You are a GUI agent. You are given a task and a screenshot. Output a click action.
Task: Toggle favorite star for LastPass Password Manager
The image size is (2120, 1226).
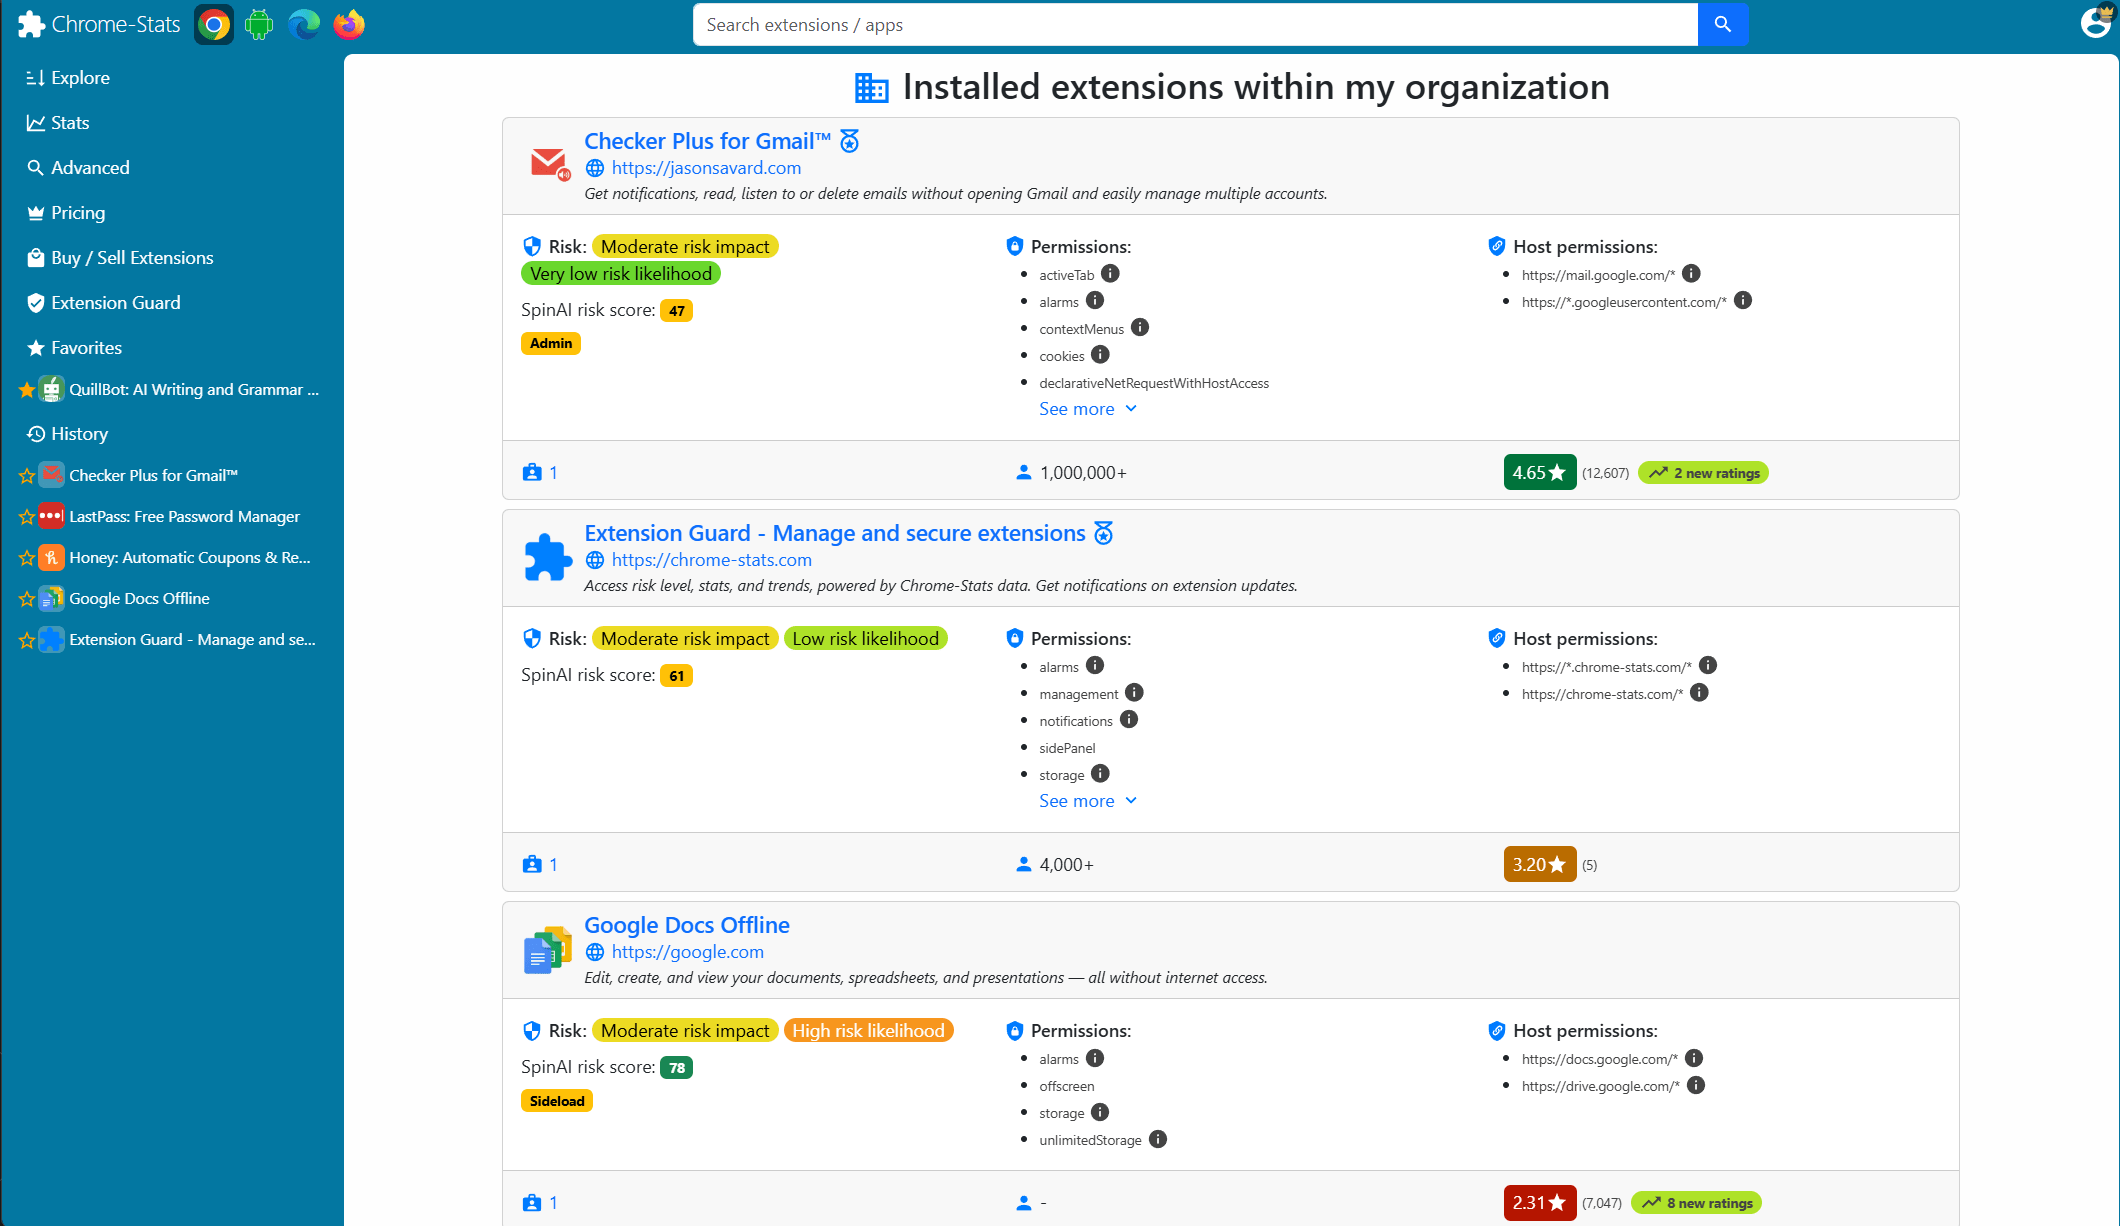pyautogui.click(x=26, y=517)
